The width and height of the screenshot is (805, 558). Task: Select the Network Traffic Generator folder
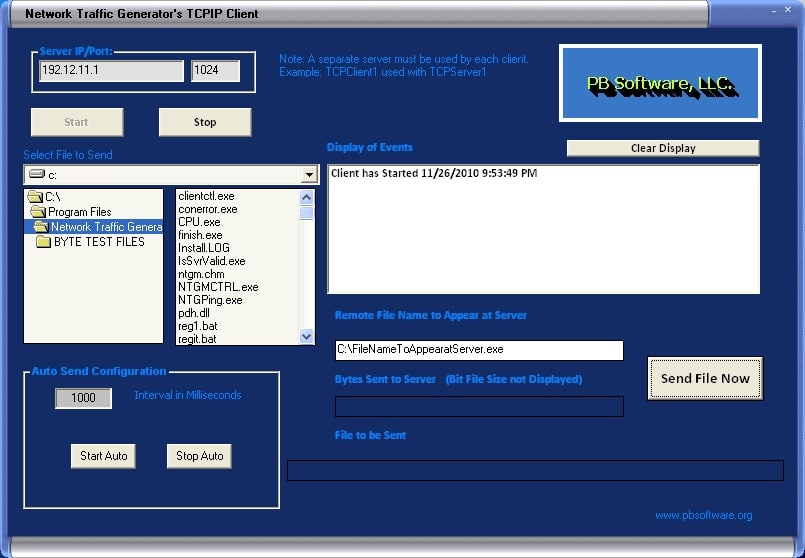(93, 226)
